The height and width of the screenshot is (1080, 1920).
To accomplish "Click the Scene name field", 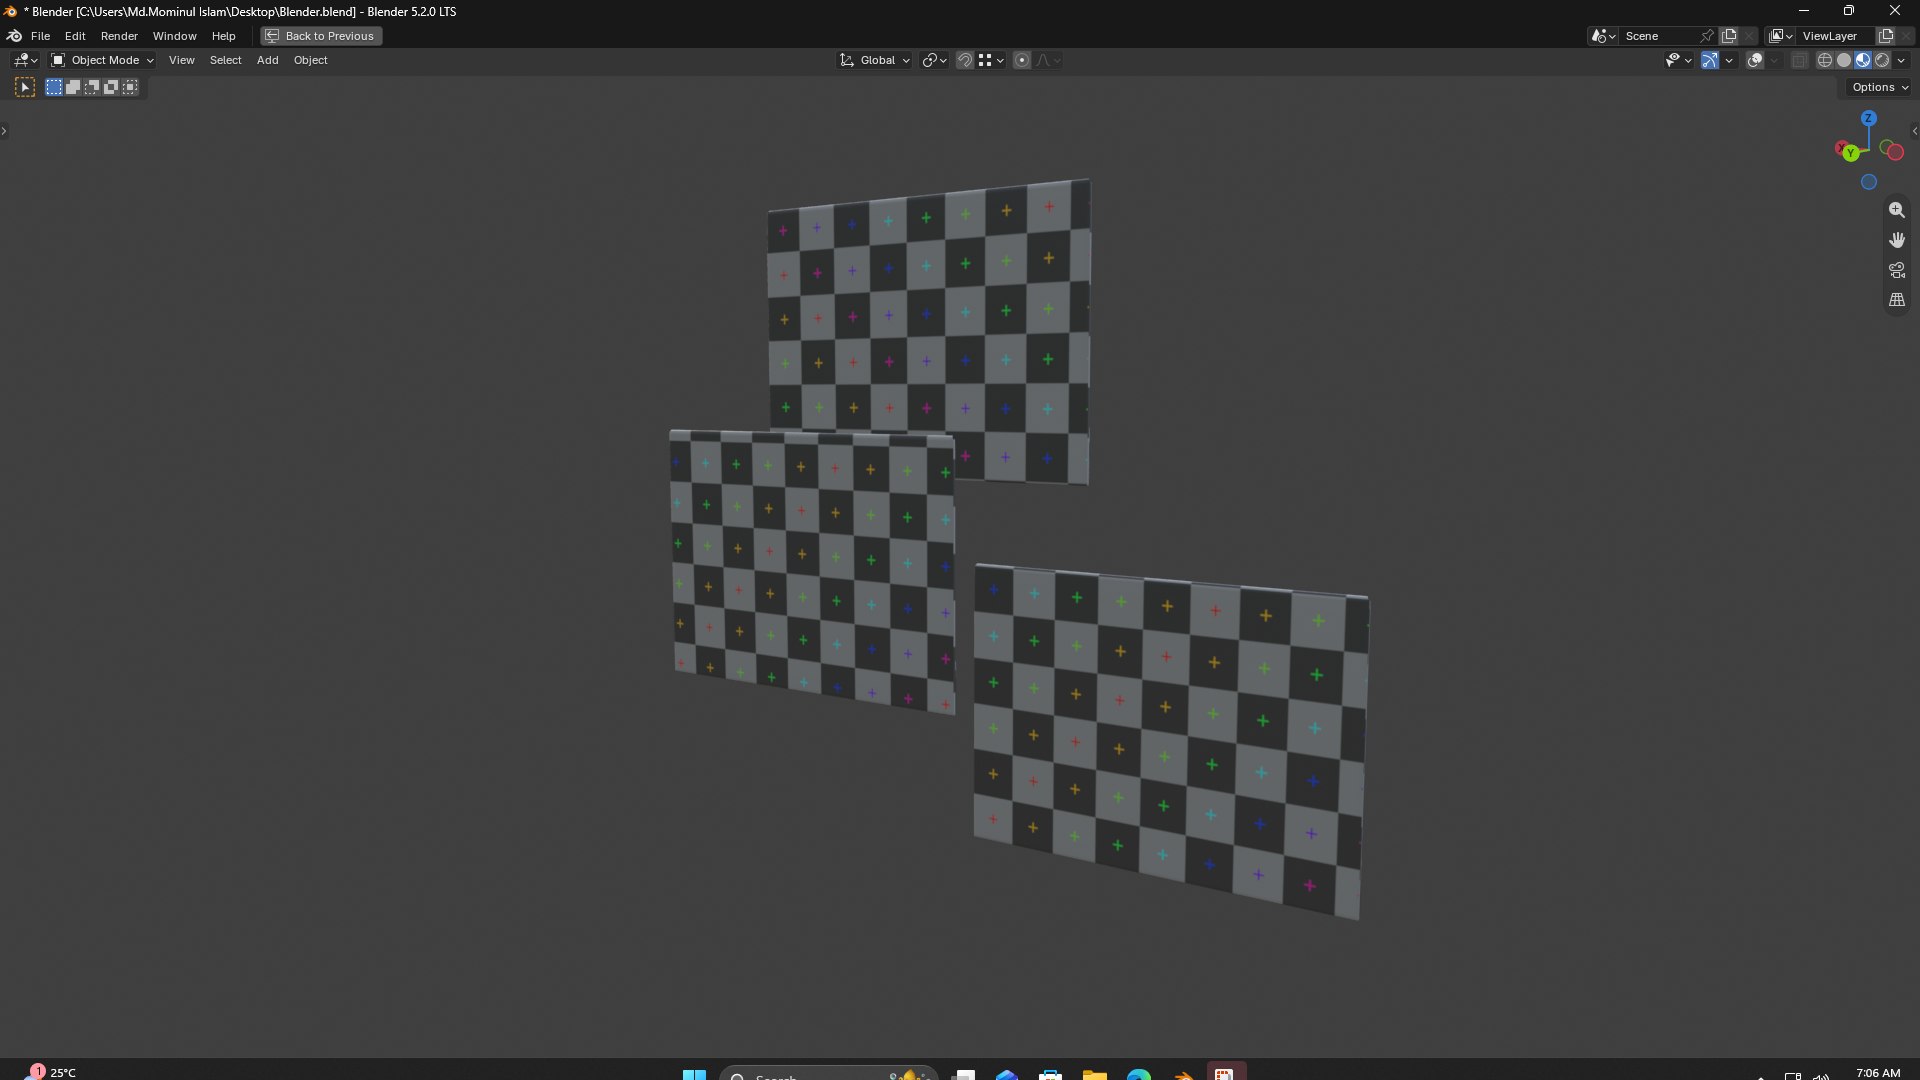I will click(x=1659, y=36).
